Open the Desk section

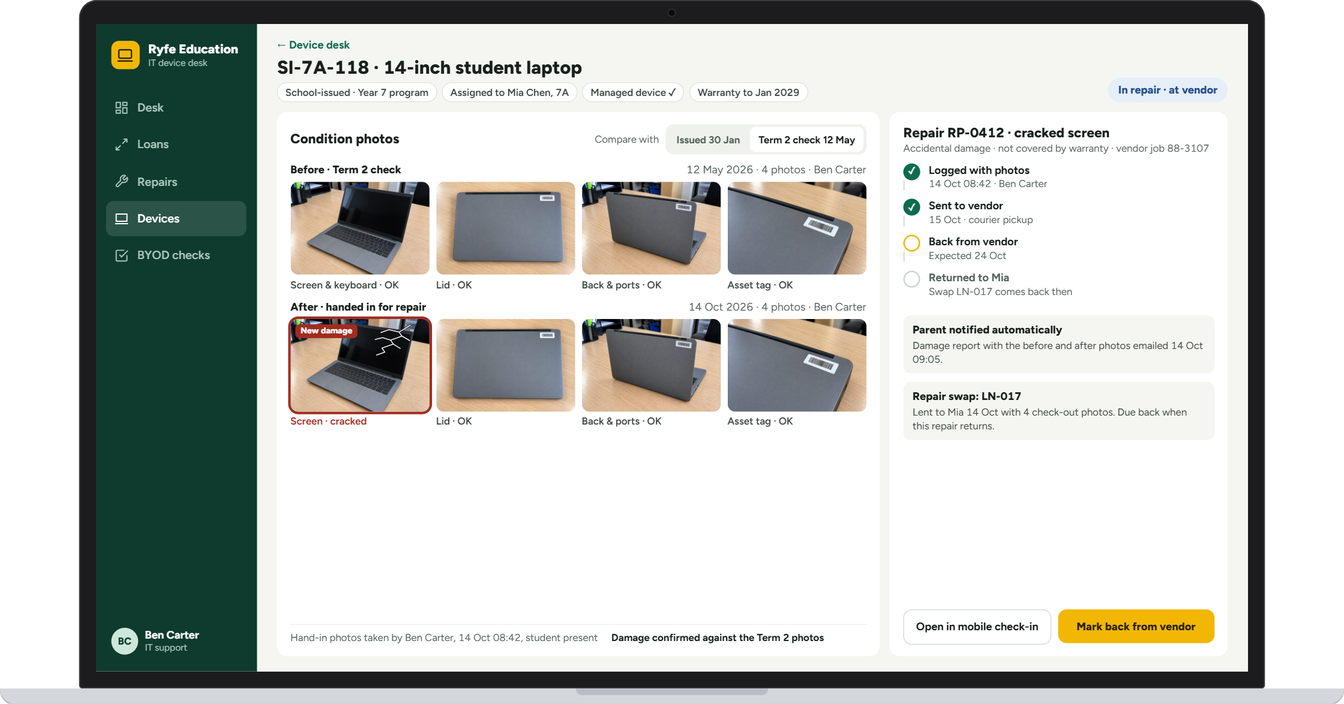tap(176, 107)
